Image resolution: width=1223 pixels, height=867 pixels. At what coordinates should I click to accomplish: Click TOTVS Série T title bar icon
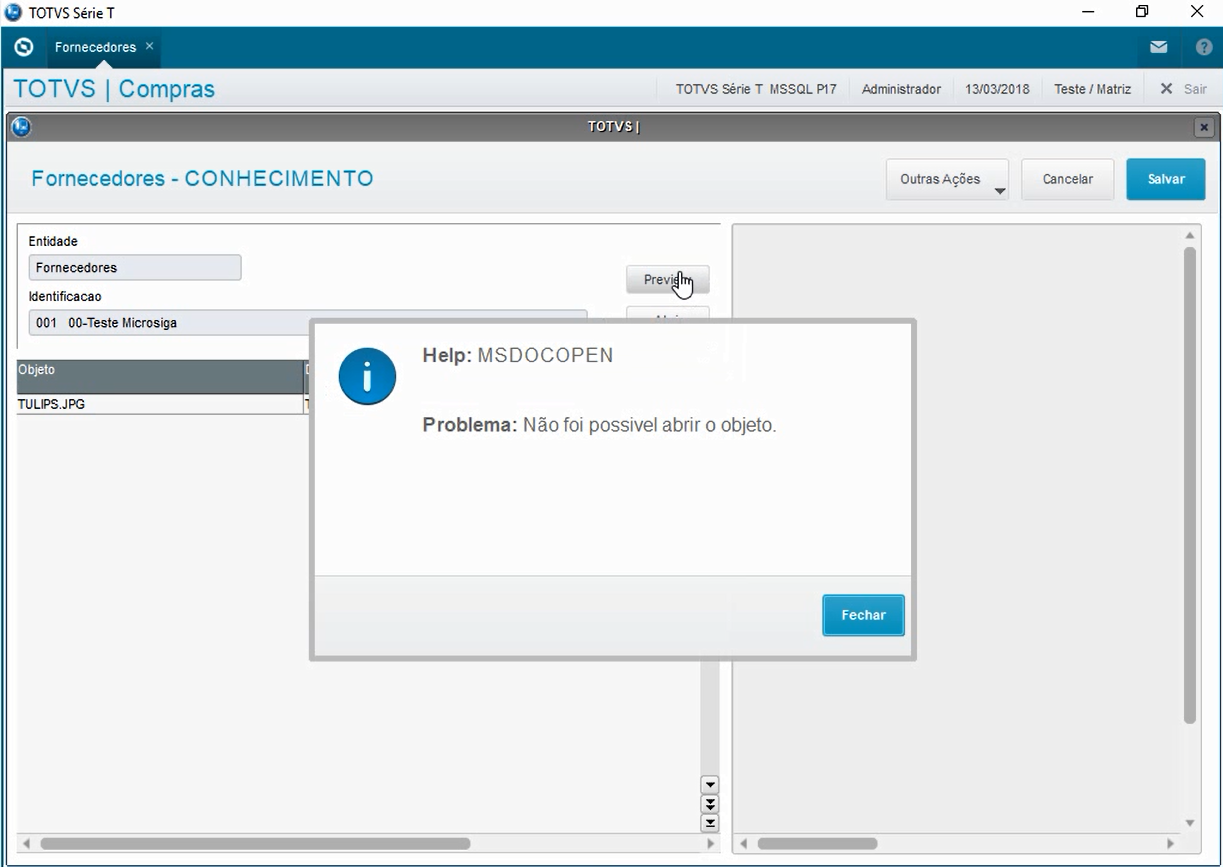[x=13, y=12]
